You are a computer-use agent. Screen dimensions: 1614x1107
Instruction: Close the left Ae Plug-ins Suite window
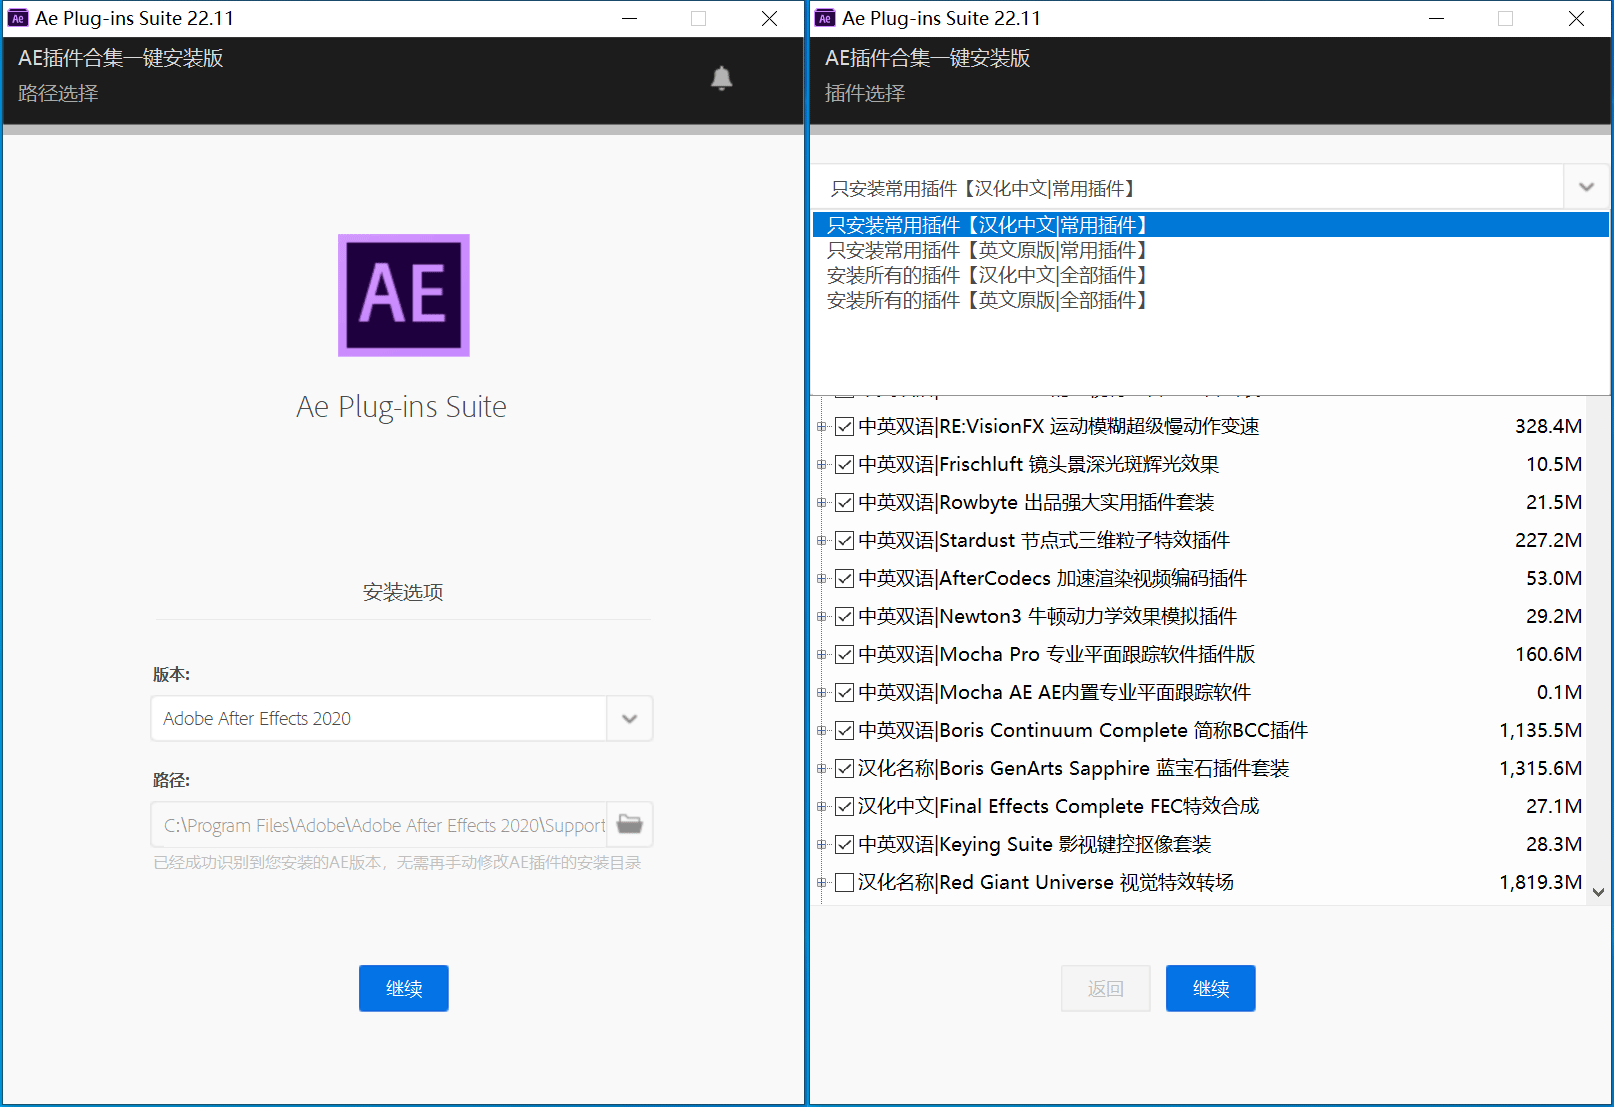point(769,18)
